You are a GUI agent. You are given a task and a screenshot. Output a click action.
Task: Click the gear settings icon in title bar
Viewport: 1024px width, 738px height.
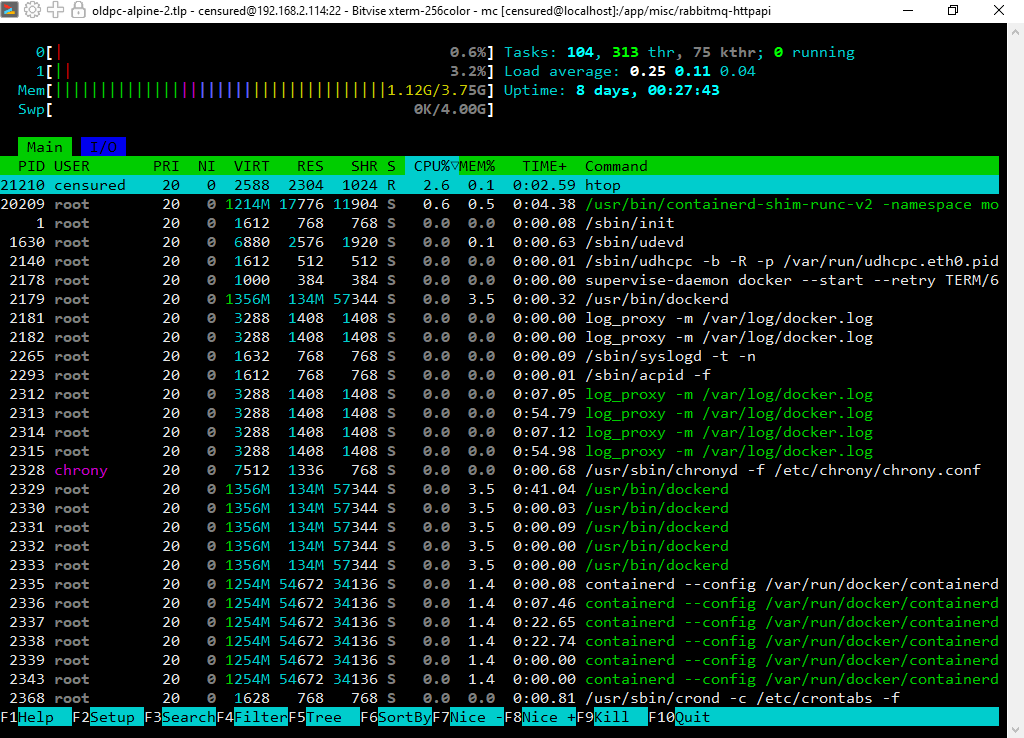click(33, 10)
